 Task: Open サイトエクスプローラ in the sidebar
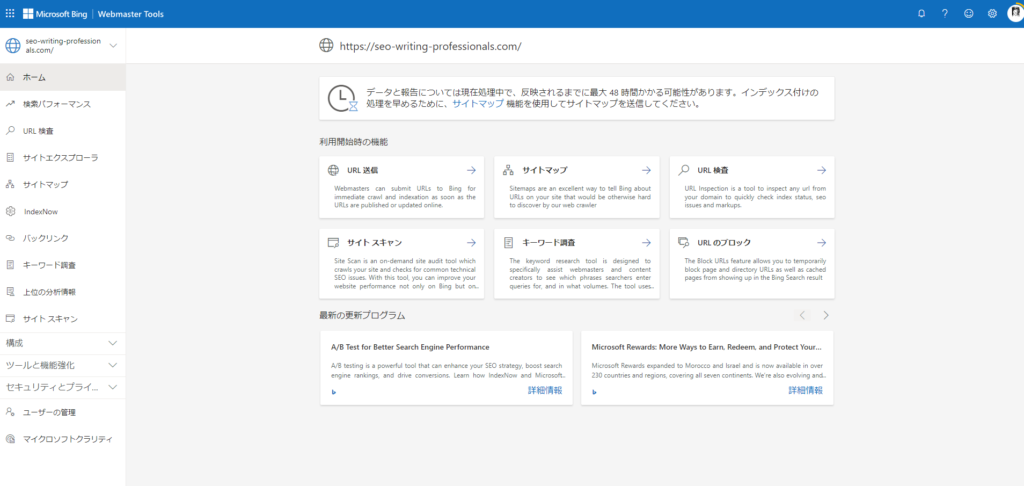click(x=63, y=157)
